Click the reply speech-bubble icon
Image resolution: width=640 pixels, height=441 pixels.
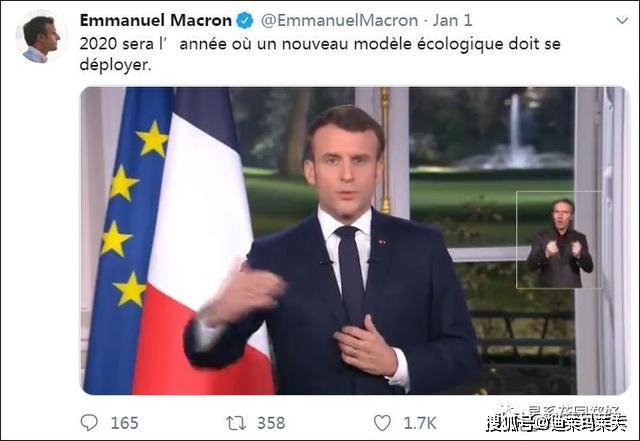point(89,423)
